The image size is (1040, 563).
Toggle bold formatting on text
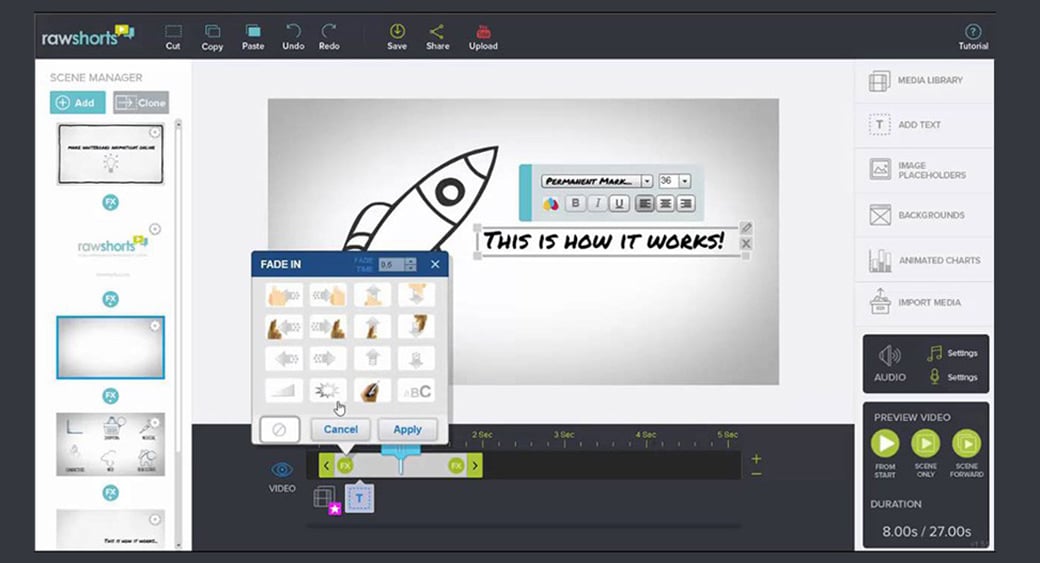click(x=576, y=204)
